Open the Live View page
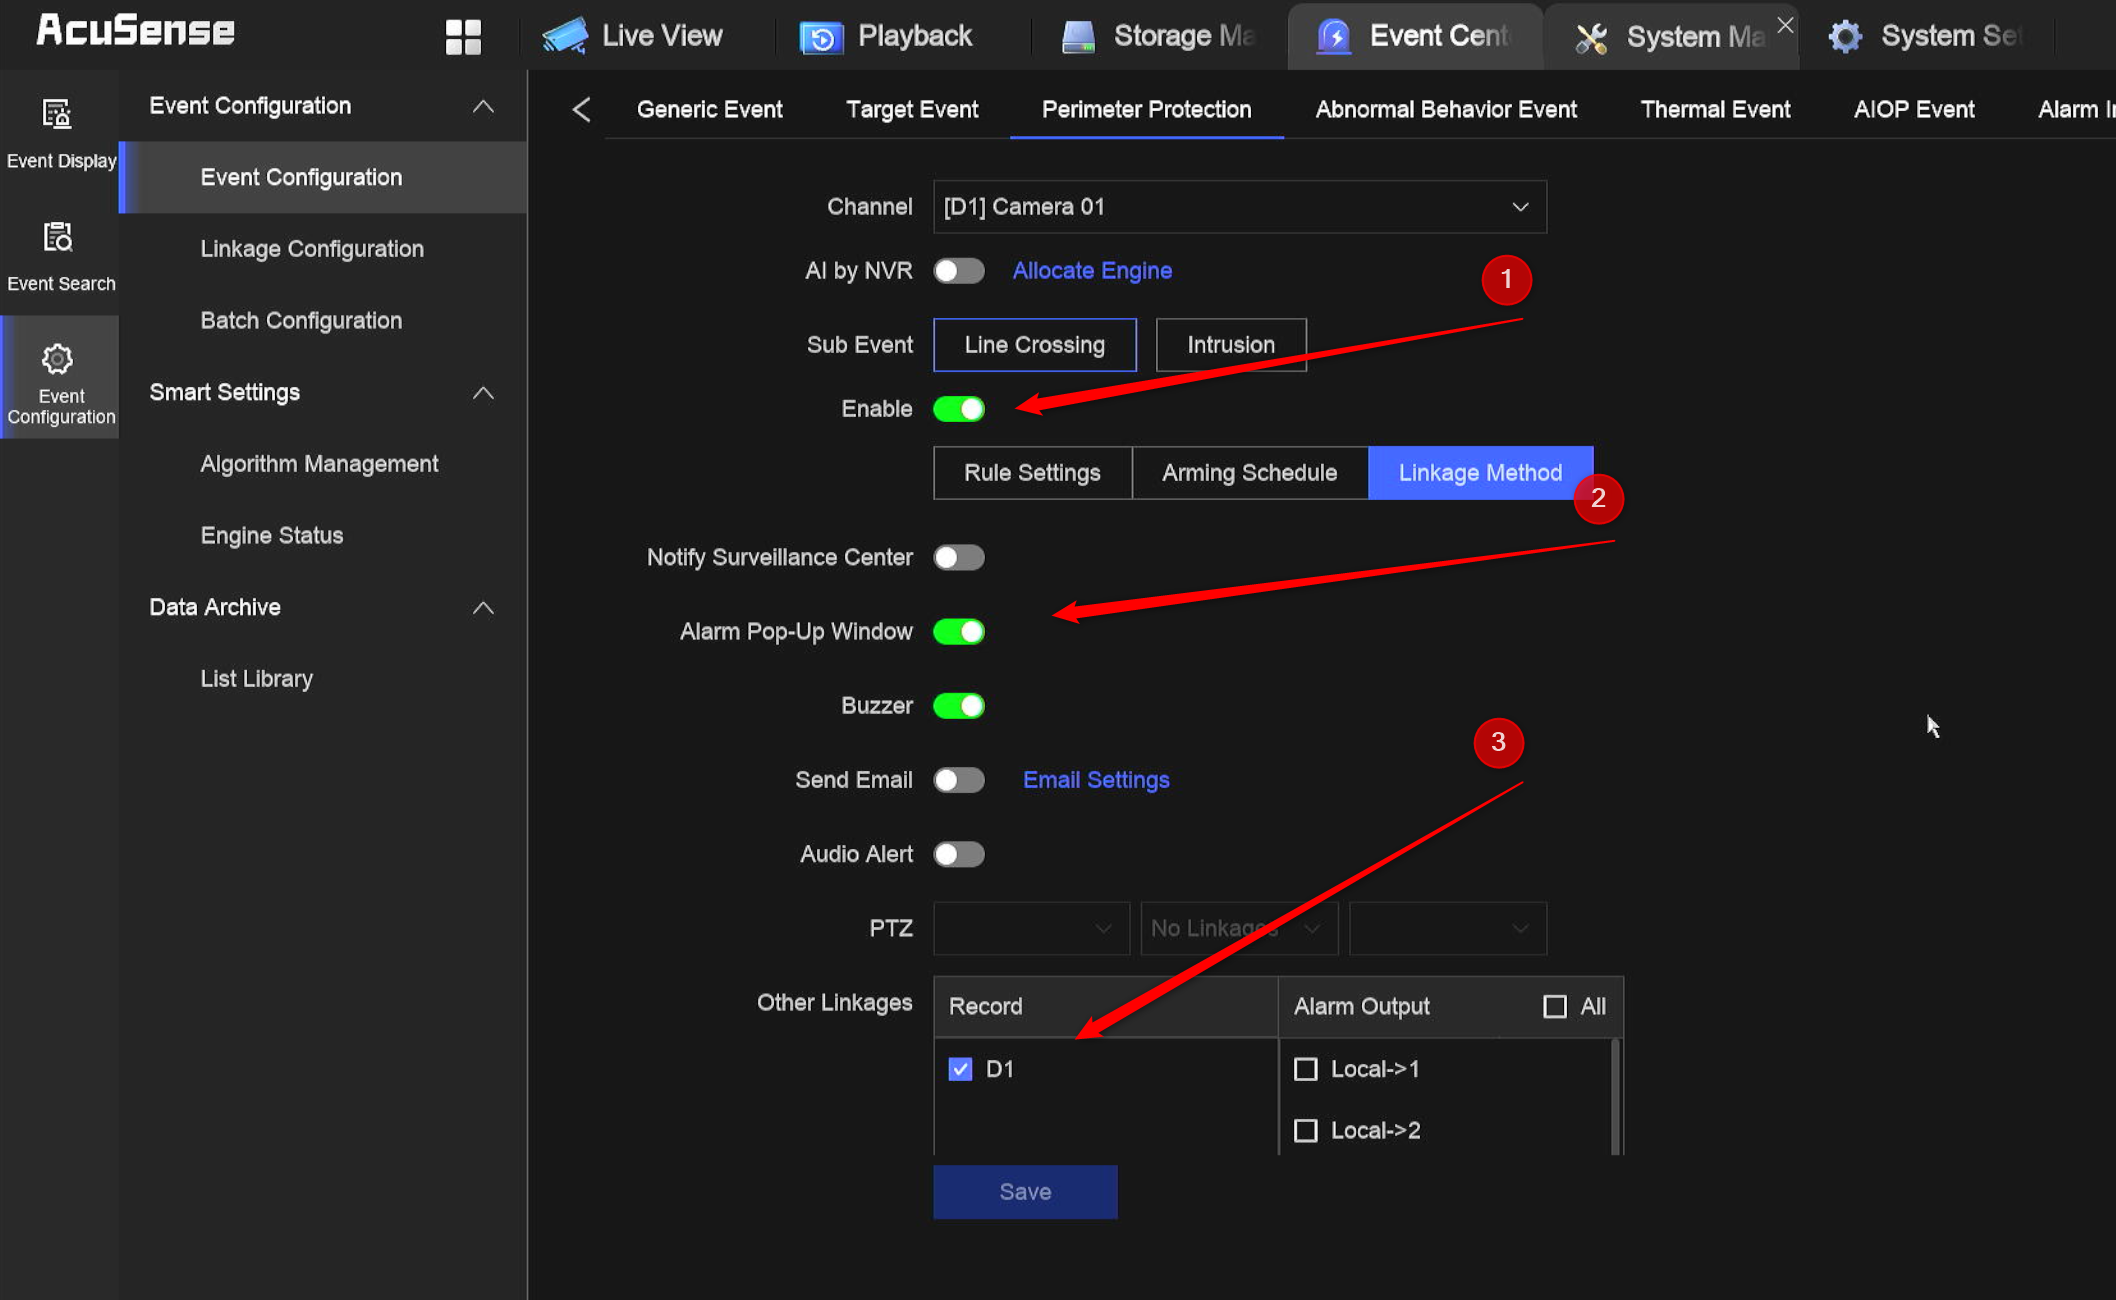This screenshot has width=2116, height=1300. pos(660,35)
